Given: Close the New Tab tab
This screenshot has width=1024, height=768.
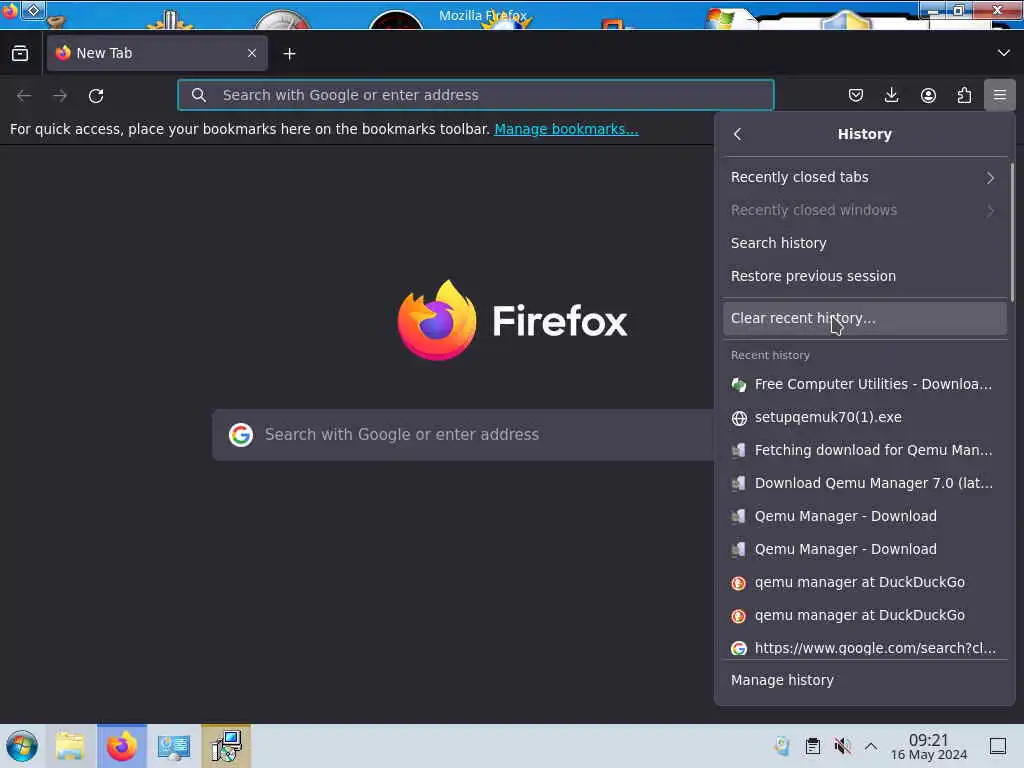Looking at the screenshot, I should pos(252,53).
